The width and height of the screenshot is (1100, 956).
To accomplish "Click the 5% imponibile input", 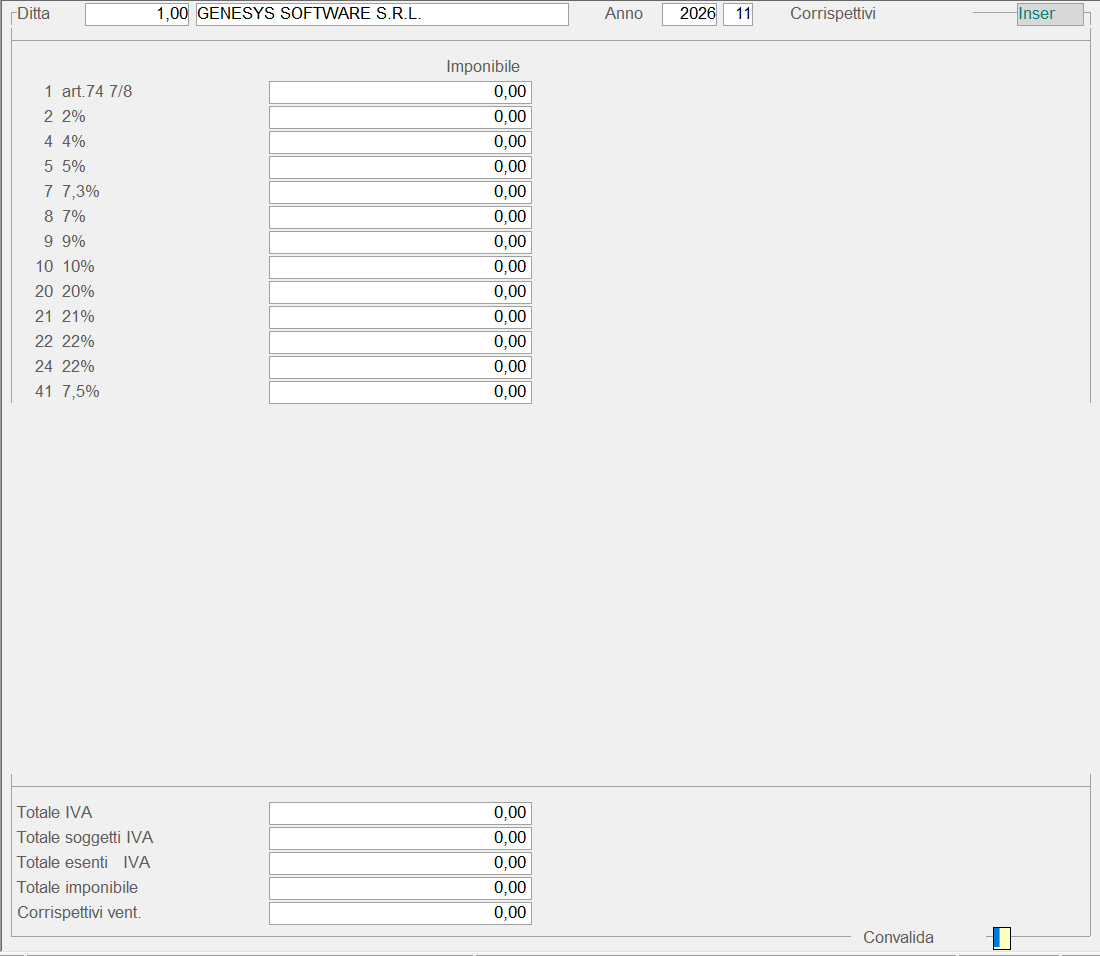I will pyautogui.click(x=400, y=167).
